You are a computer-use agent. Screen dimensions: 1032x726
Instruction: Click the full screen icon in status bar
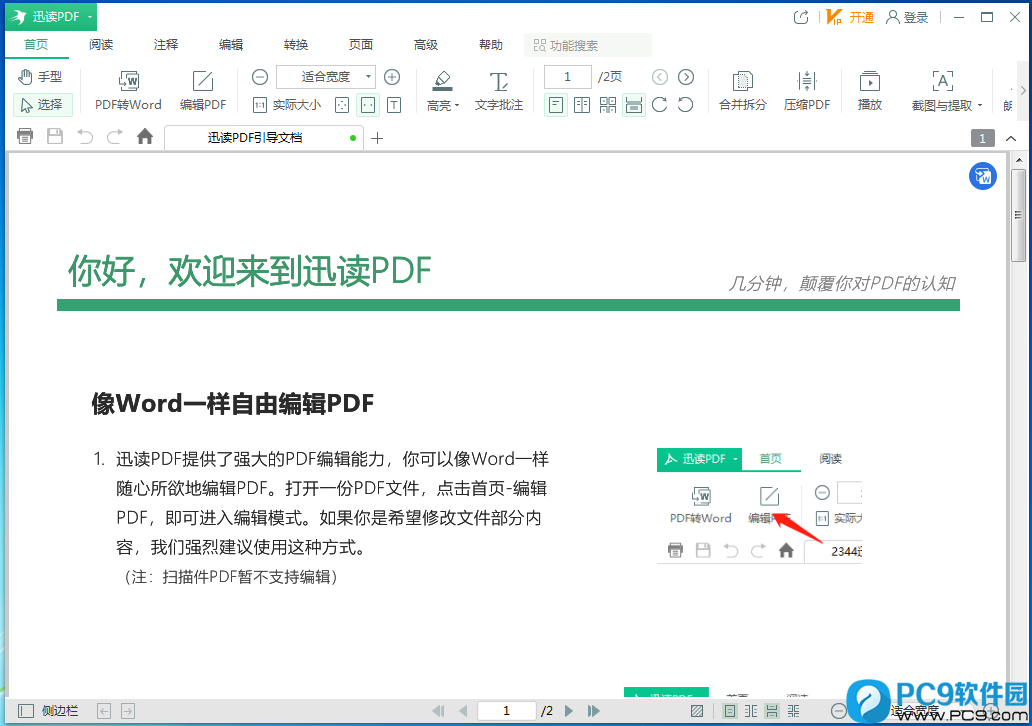tap(697, 711)
